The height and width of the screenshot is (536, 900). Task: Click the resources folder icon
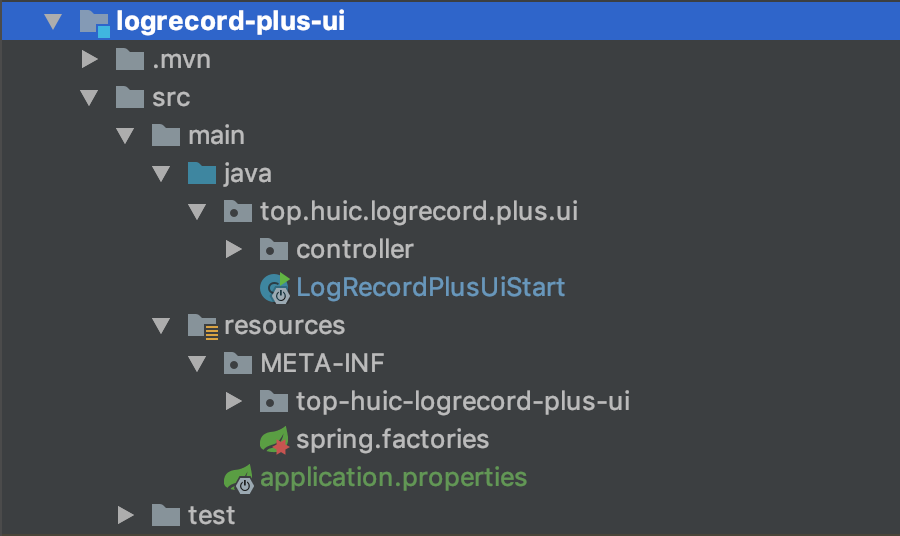pos(203,327)
